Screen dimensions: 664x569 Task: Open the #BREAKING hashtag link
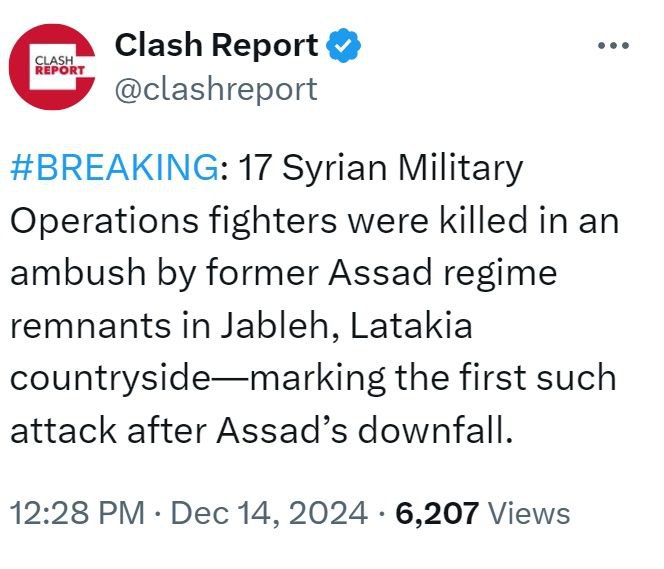click(x=113, y=169)
